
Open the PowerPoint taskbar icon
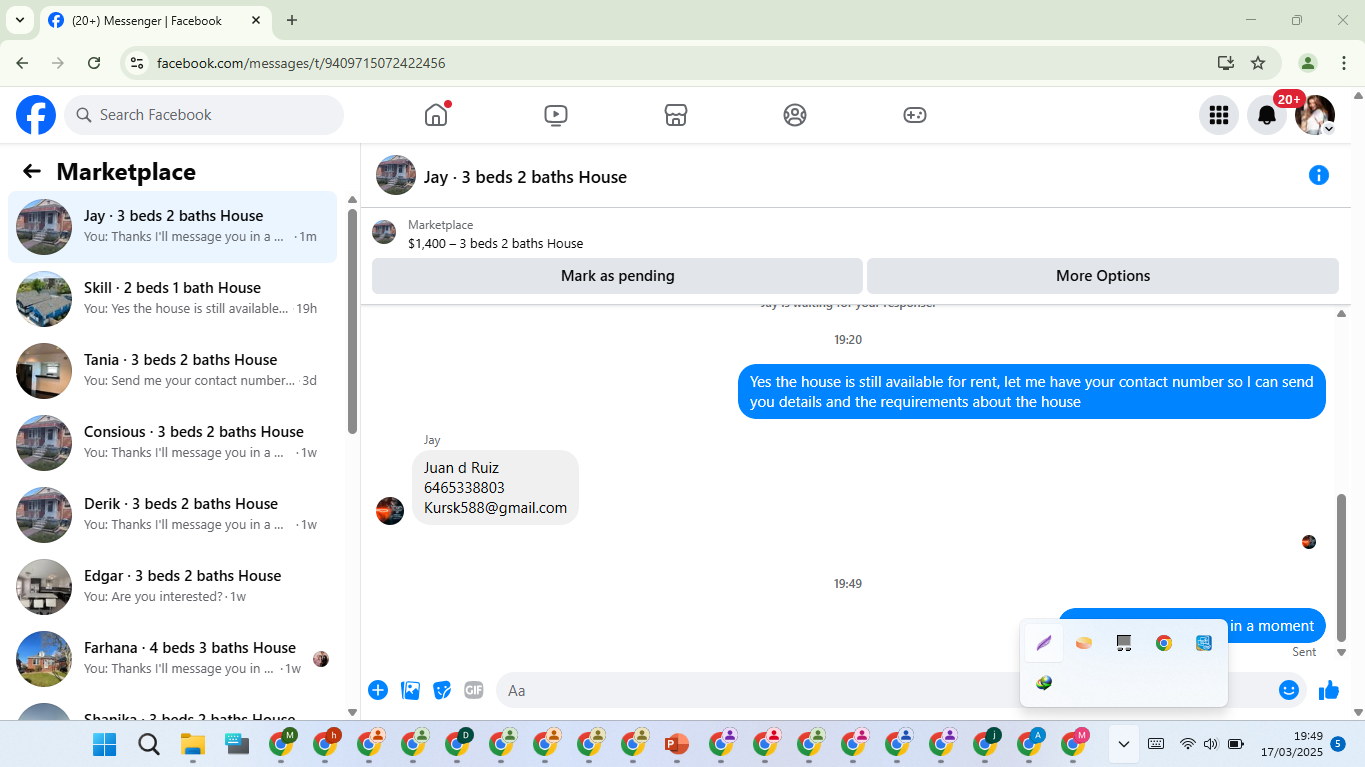[677, 744]
